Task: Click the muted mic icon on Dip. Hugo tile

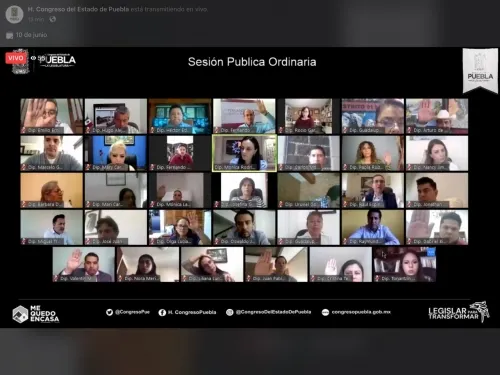Action: click(88, 130)
